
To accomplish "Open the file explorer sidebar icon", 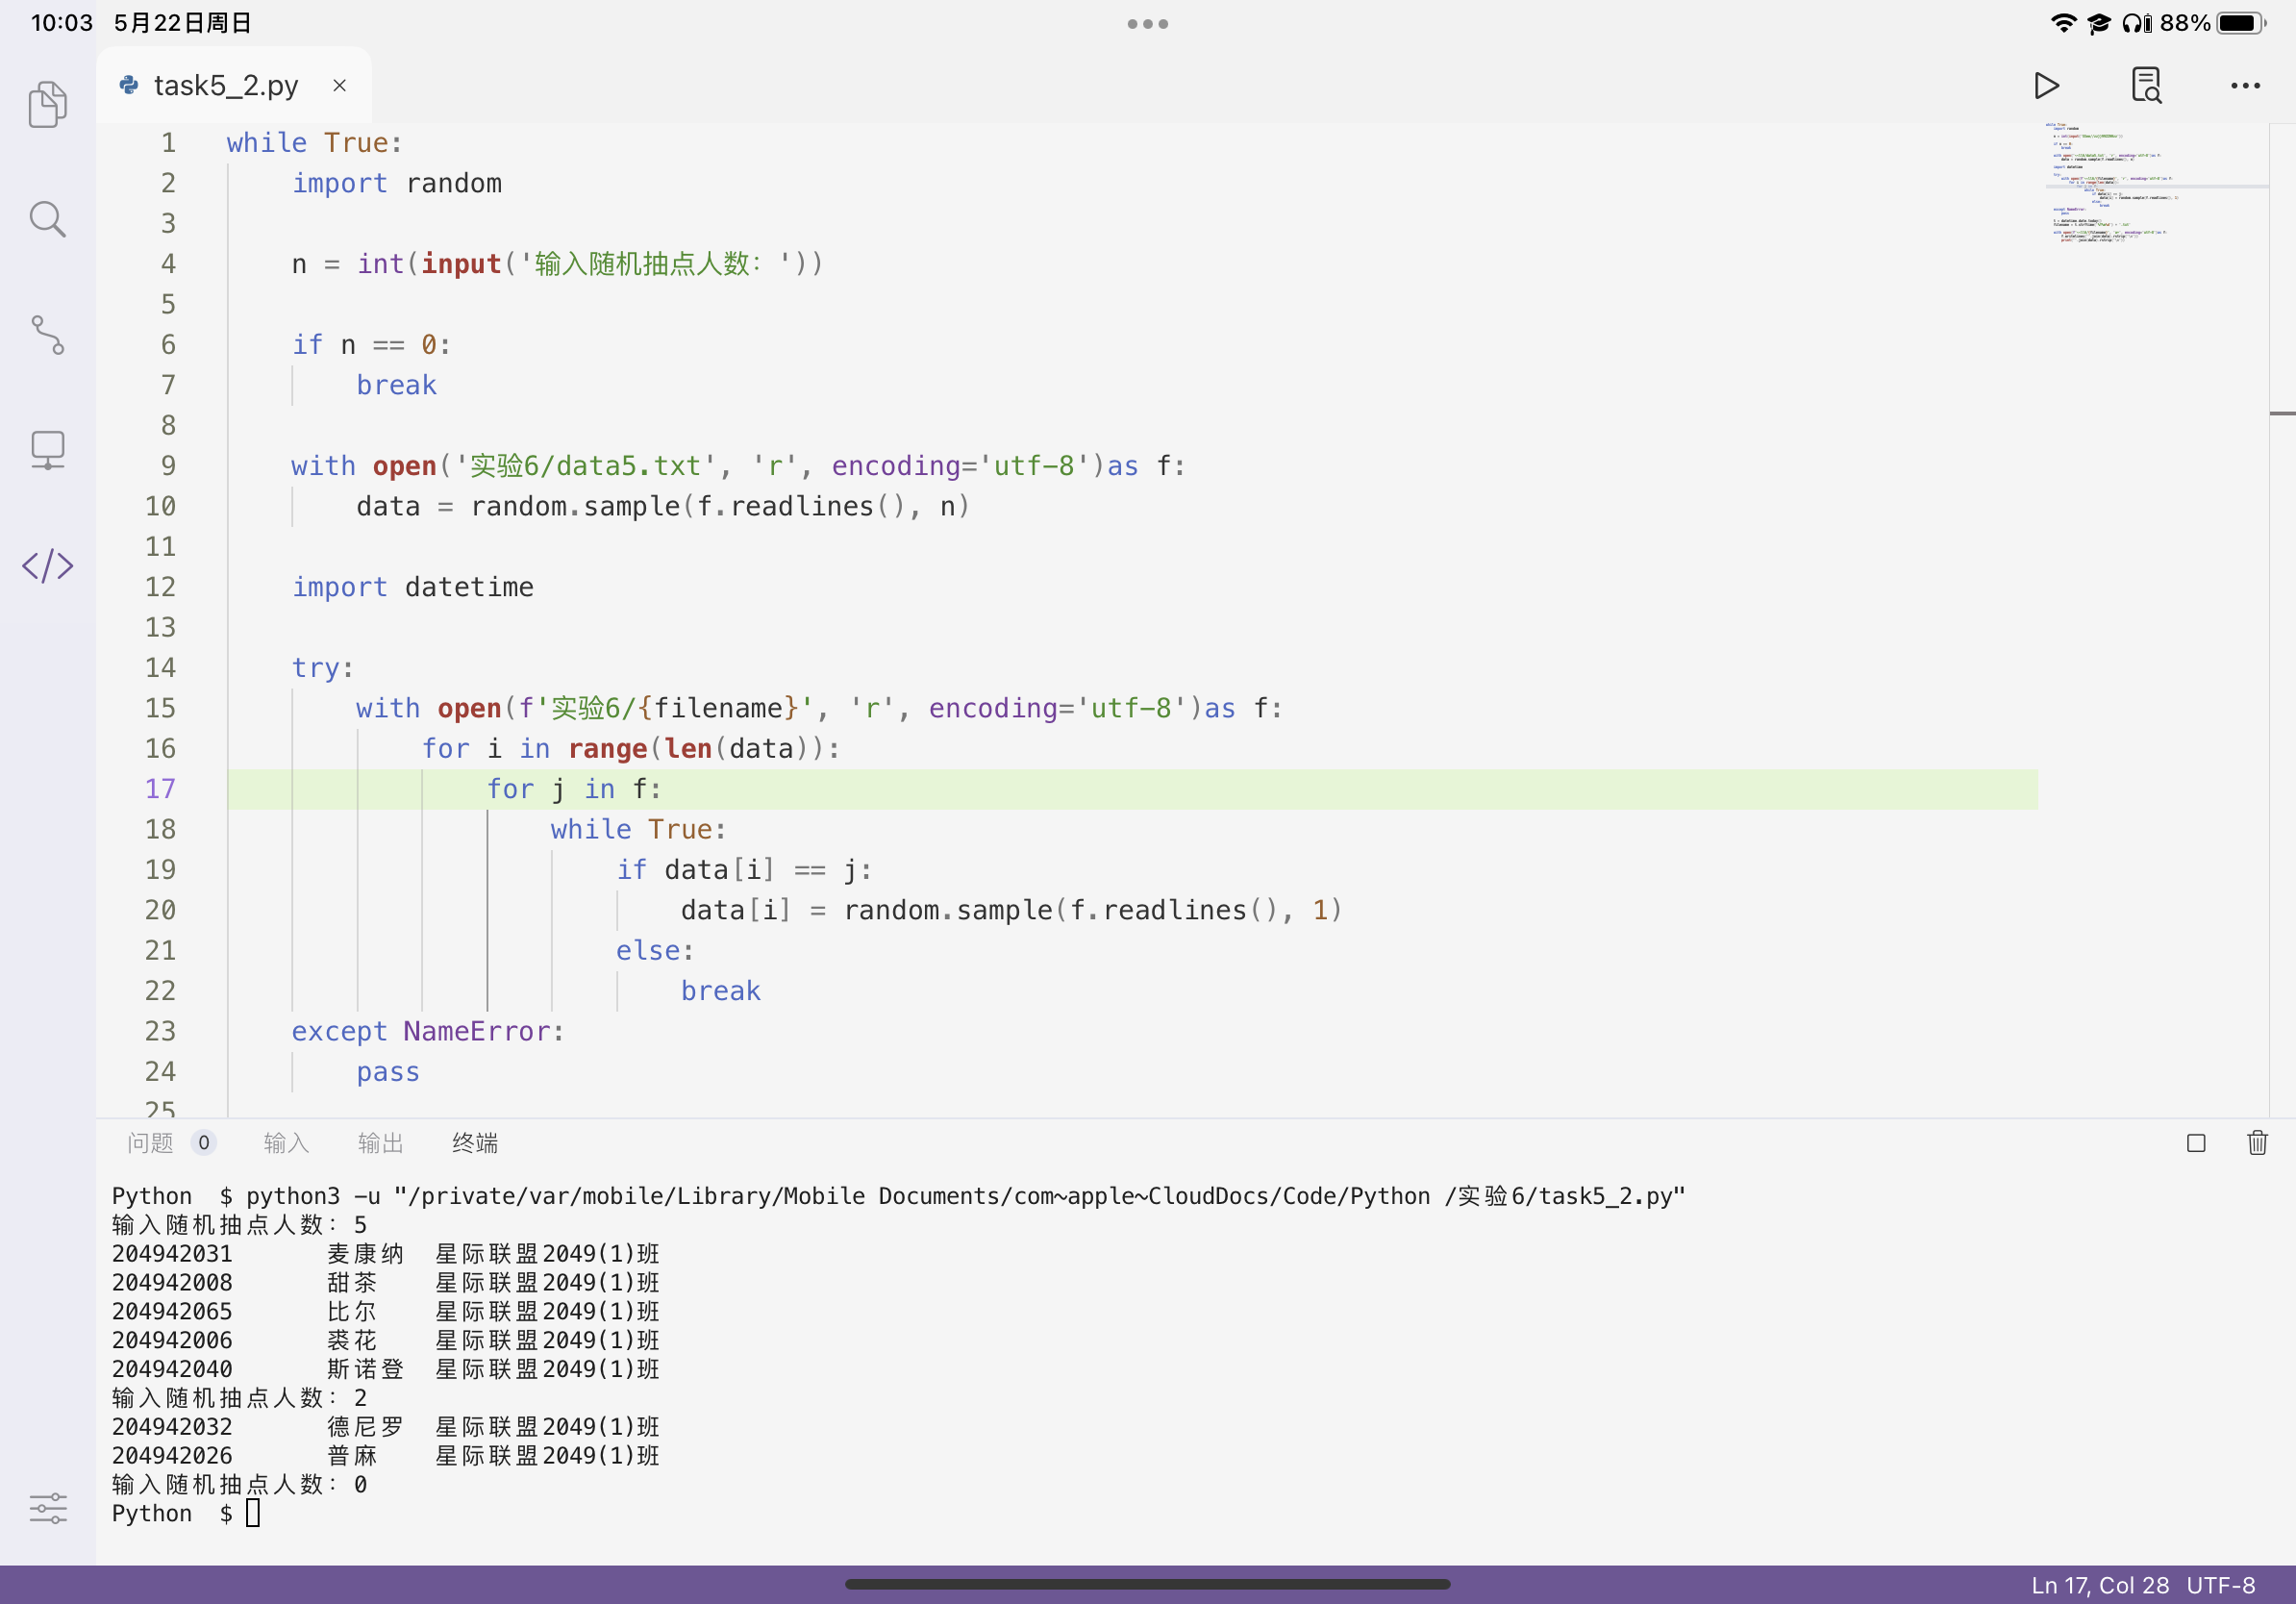I will pyautogui.click(x=47, y=103).
